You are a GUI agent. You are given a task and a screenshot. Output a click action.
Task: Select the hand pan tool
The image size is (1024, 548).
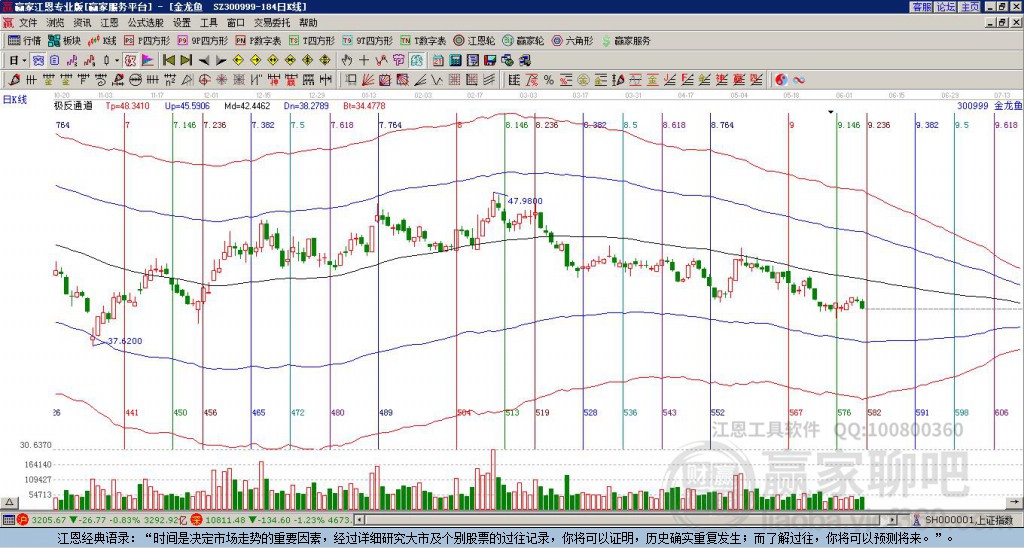pyautogui.click(x=347, y=61)
